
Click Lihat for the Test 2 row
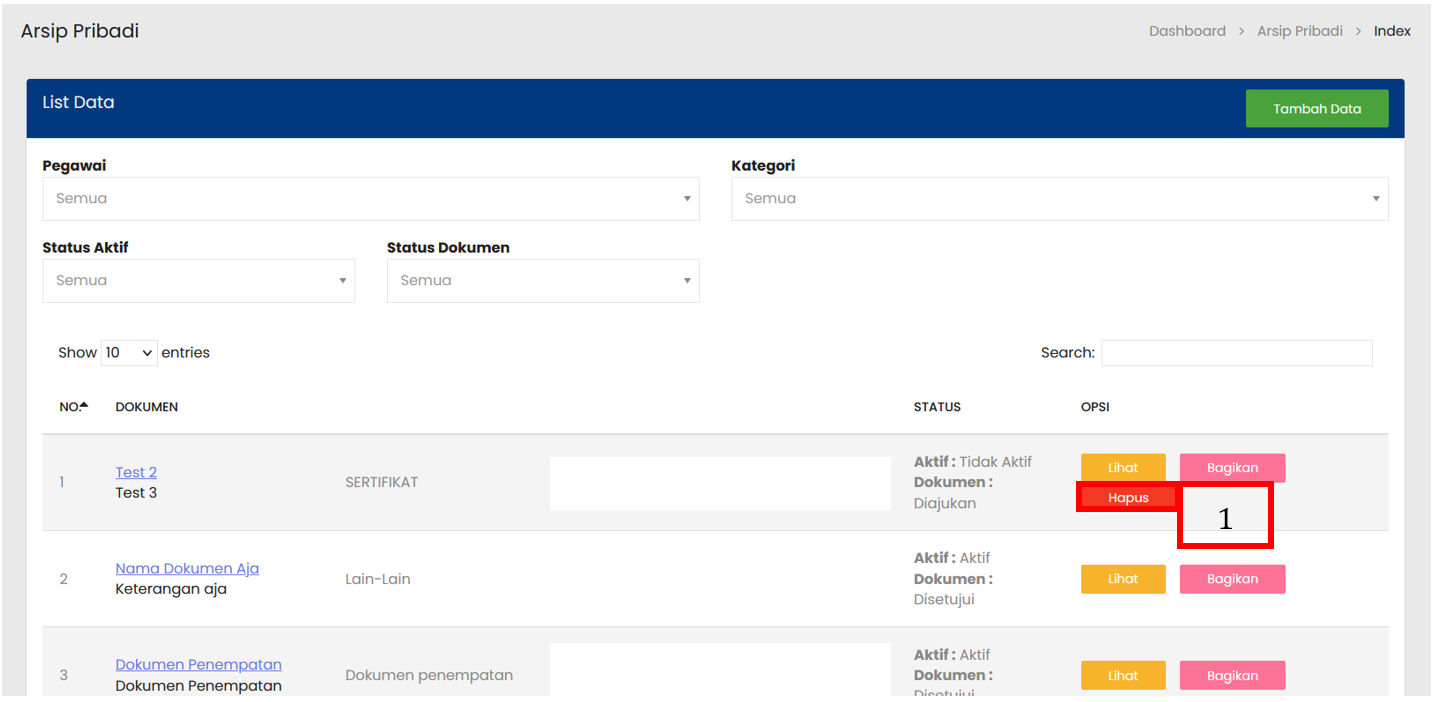[x=1123, y=468]
